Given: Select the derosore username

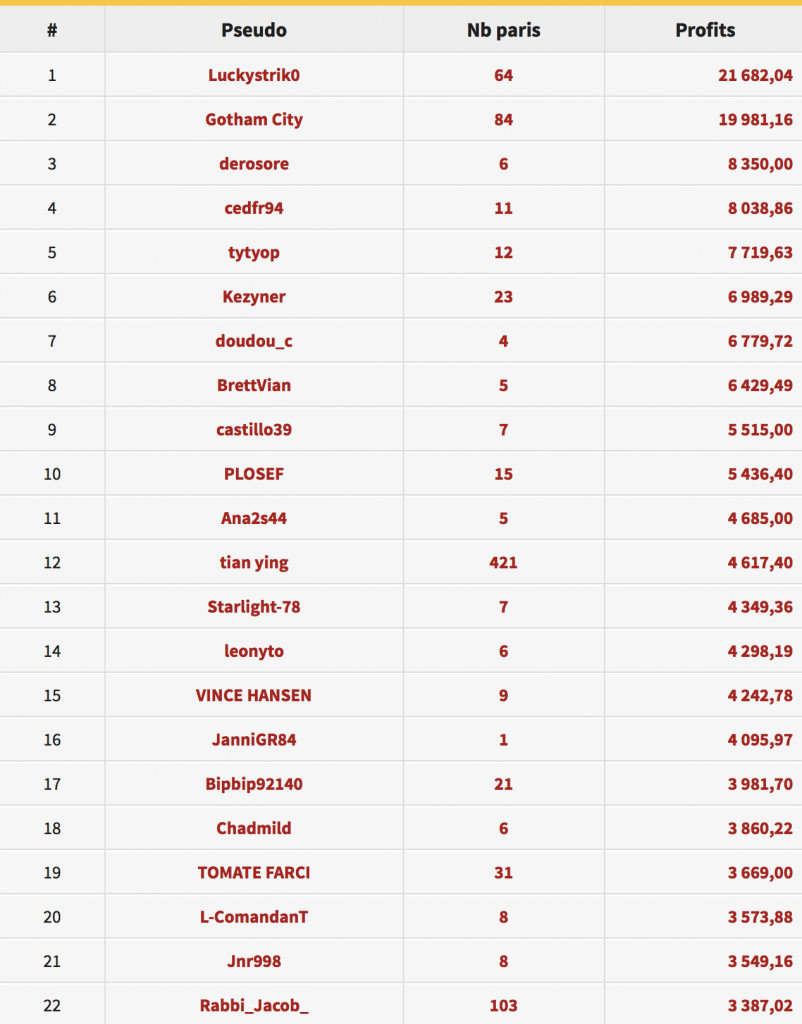Looking at the screenshot, I should point(253,164).
